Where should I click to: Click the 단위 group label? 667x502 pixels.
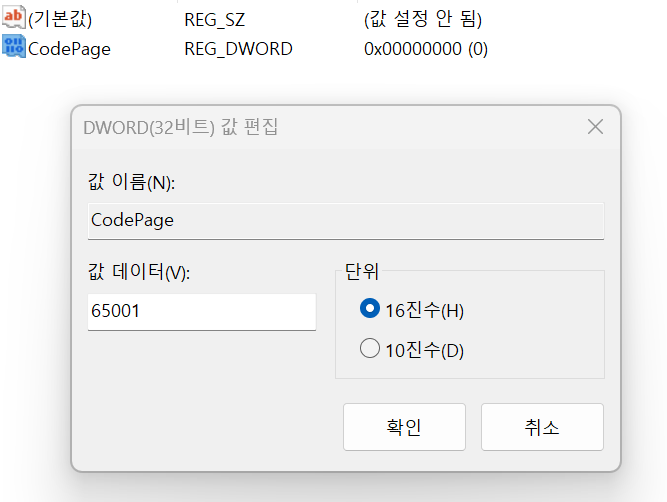click(361, 271)
